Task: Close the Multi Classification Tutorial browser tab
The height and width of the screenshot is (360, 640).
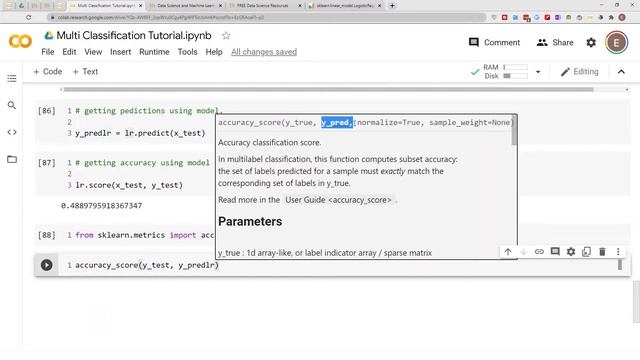Action: coord(140,6)
